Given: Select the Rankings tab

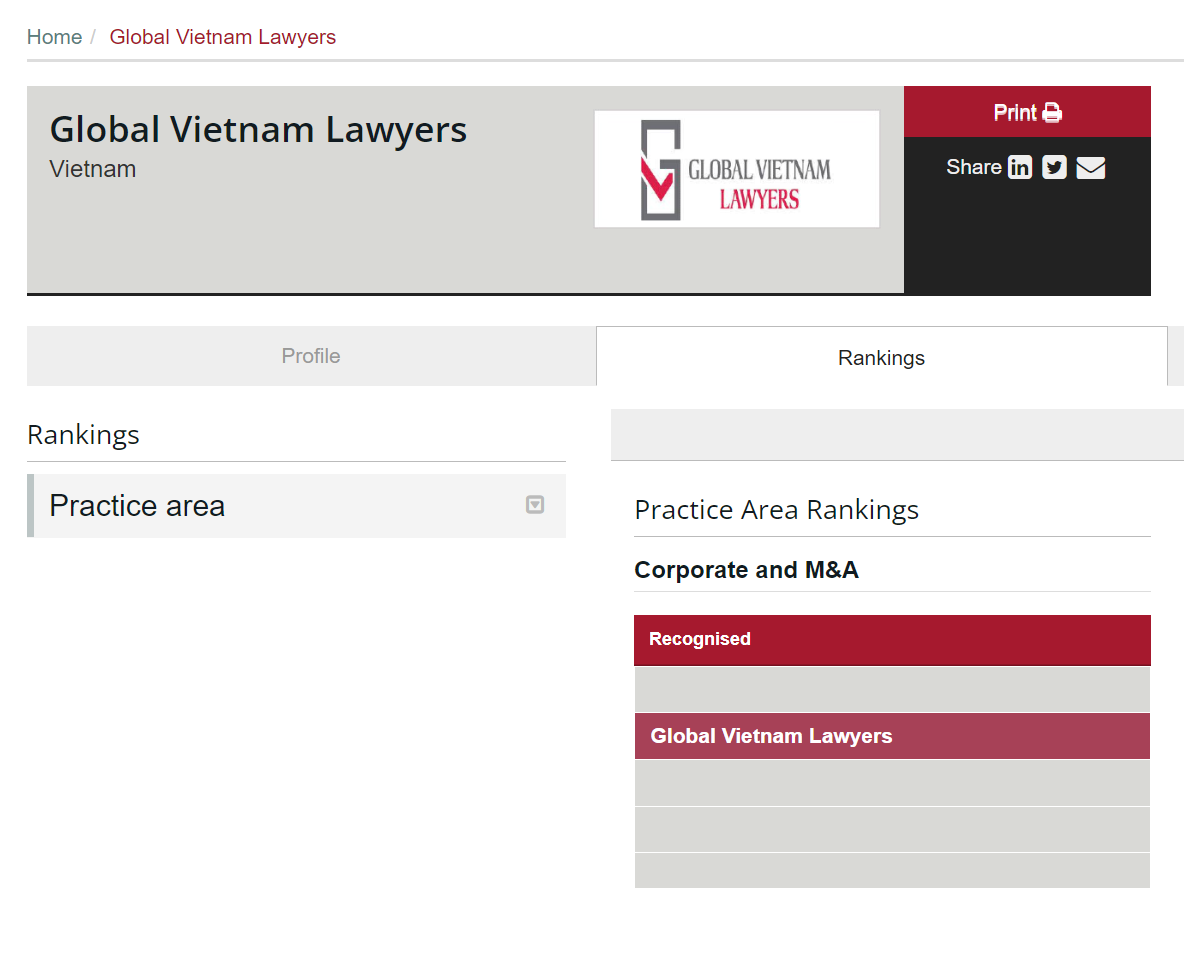Looking at the screenshot, I should click(x=881, y=358).
